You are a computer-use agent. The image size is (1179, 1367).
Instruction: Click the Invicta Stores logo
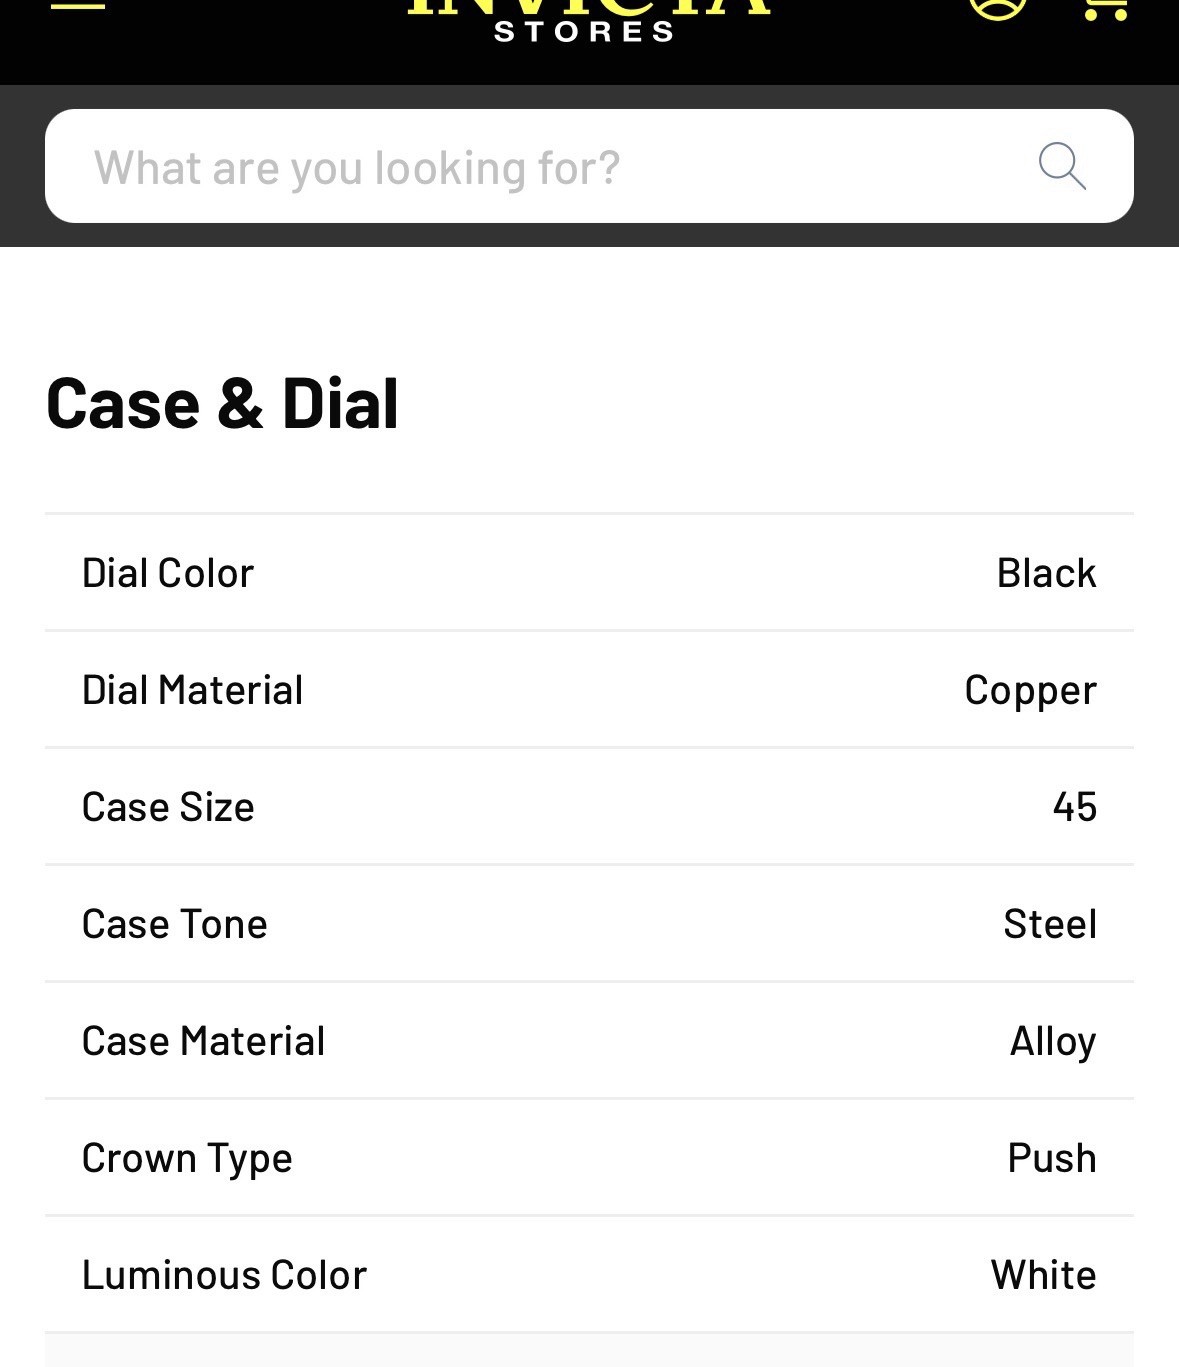587,20
